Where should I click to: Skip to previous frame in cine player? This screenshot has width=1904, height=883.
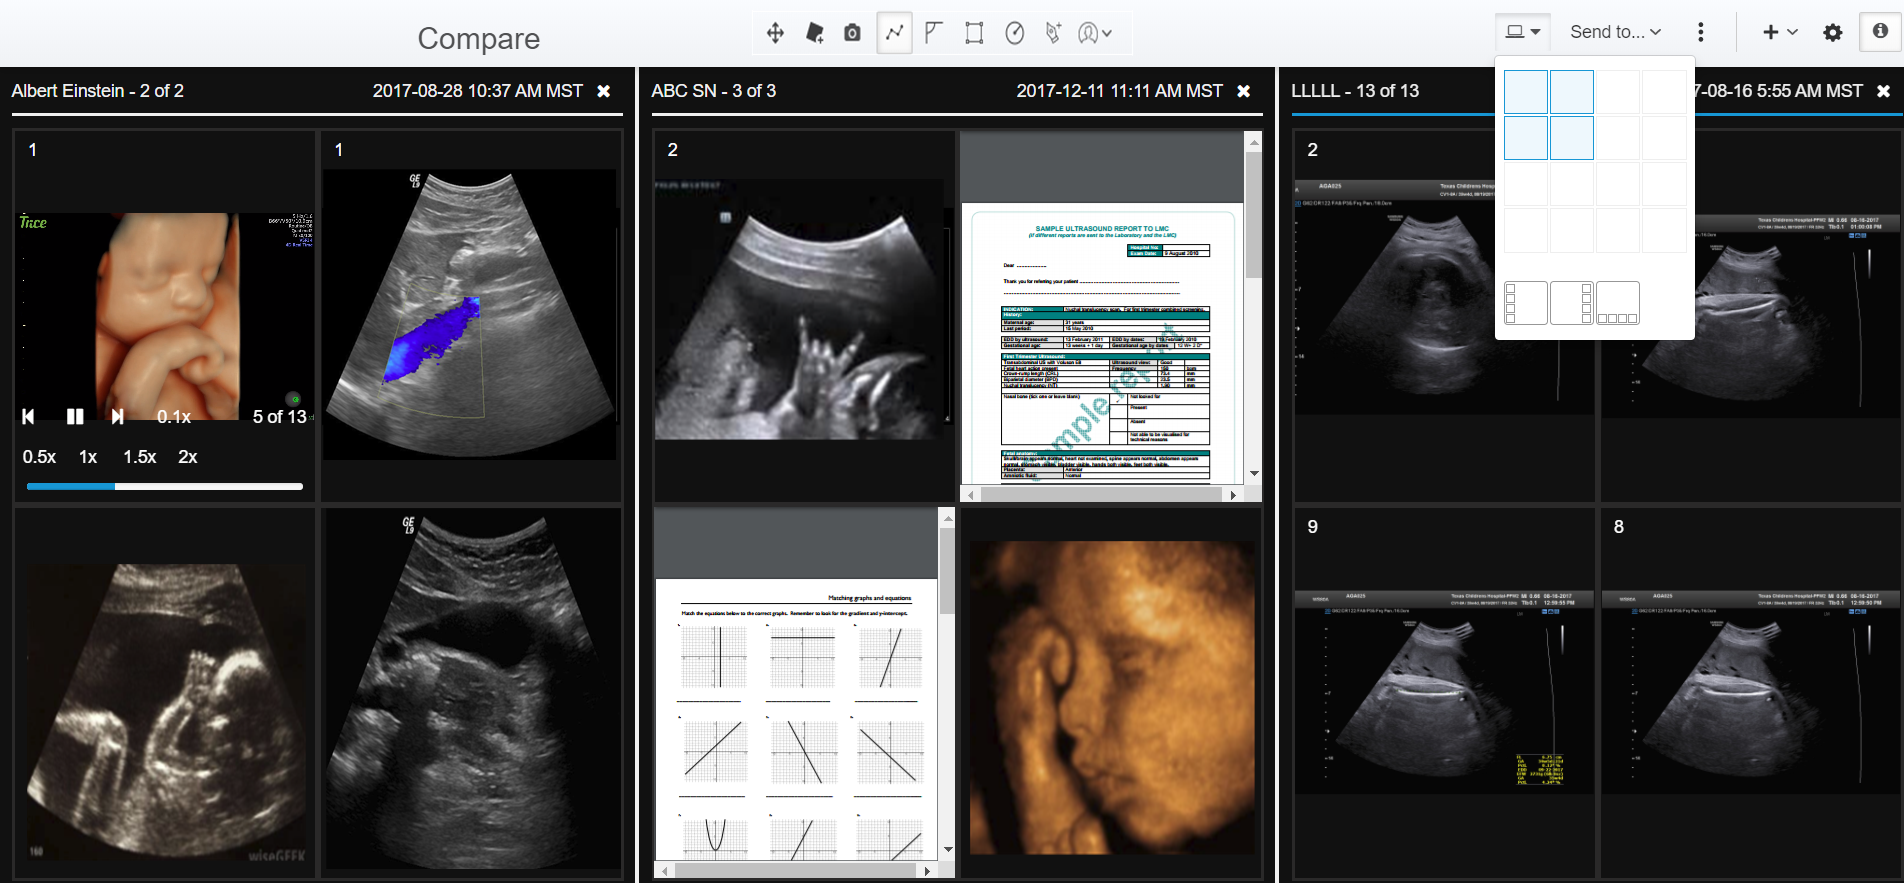28,416
